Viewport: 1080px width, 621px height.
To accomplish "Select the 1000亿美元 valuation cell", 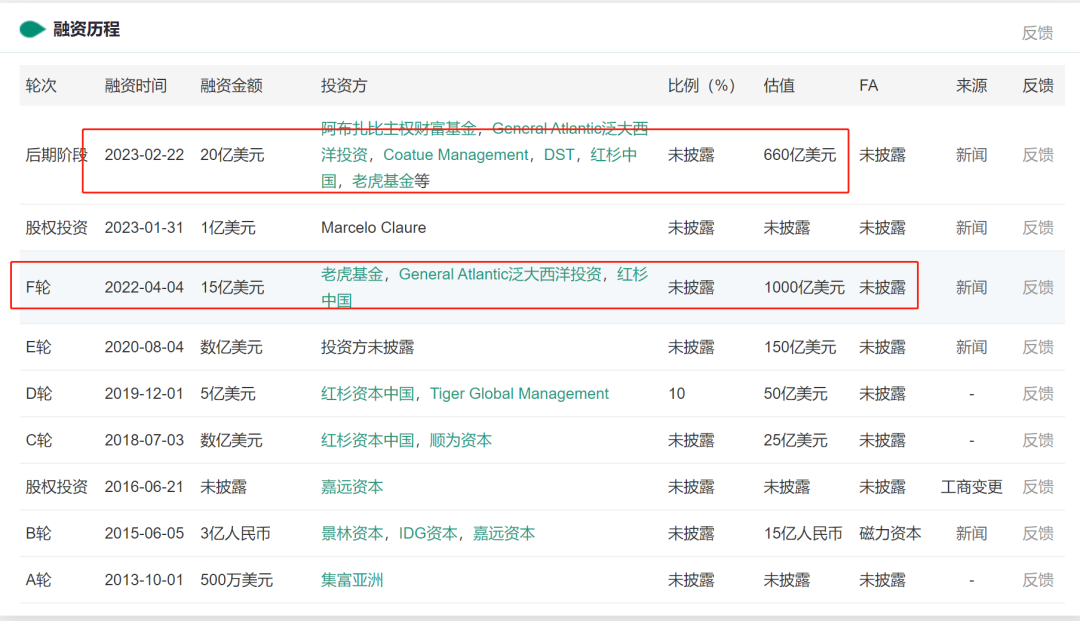I will pos(804,288).
